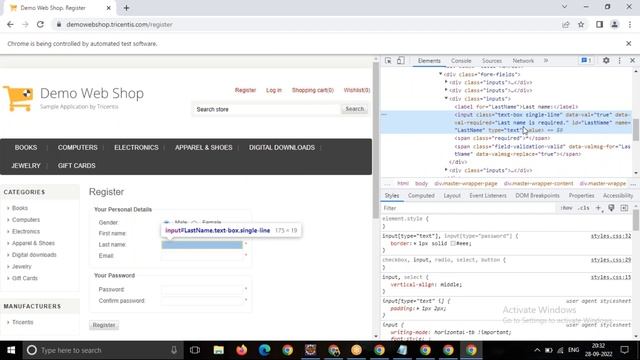Open a new browser tab with plus

pyautogui.click(x=127, y=8)
